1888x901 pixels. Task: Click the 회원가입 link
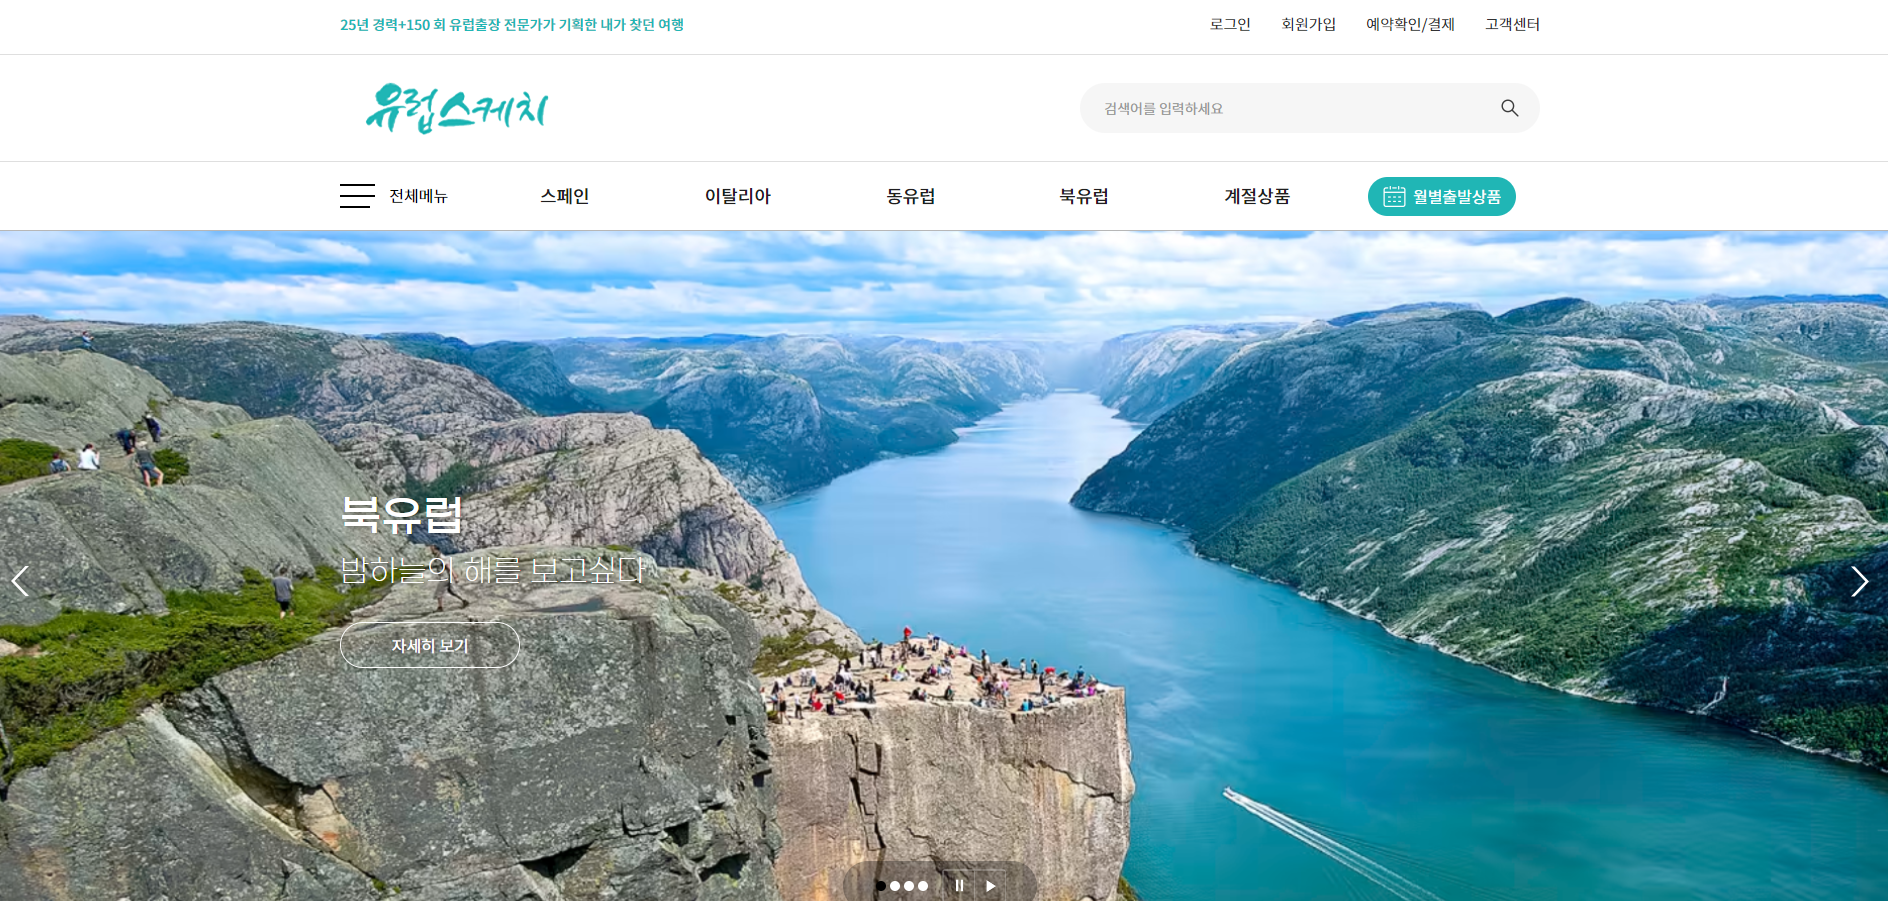1309,24
